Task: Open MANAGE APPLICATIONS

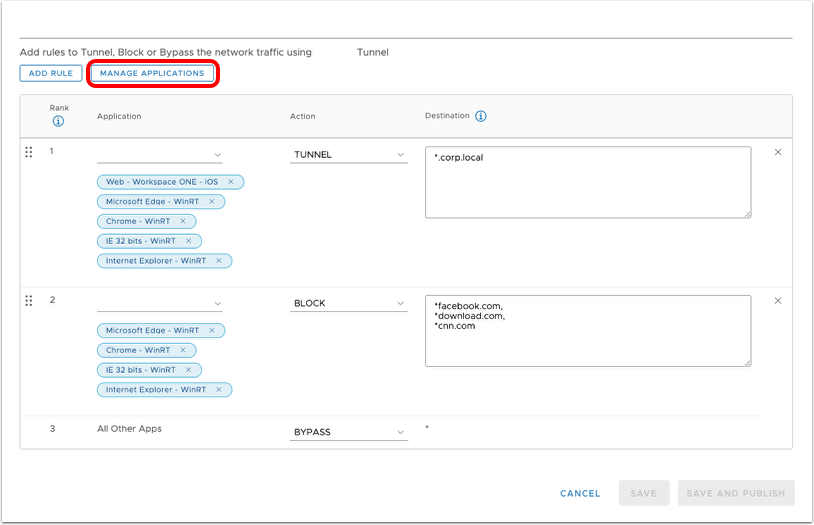Action: [152, 73]
